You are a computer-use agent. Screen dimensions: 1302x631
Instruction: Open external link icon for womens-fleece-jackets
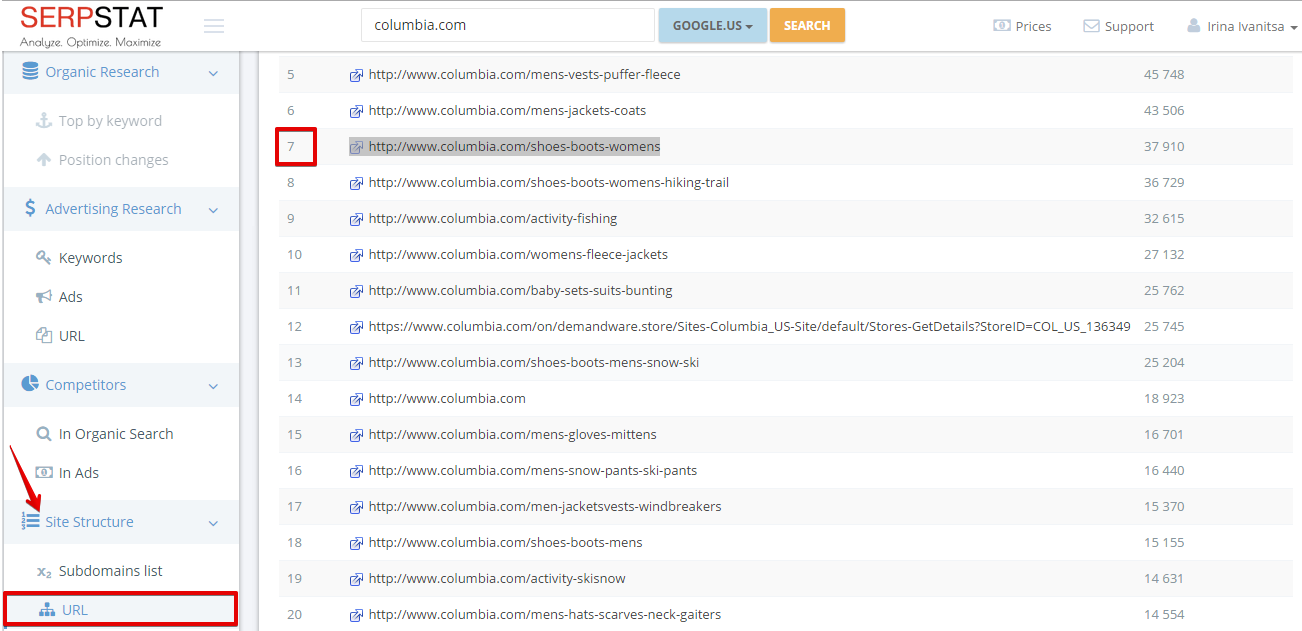point(356,255)
